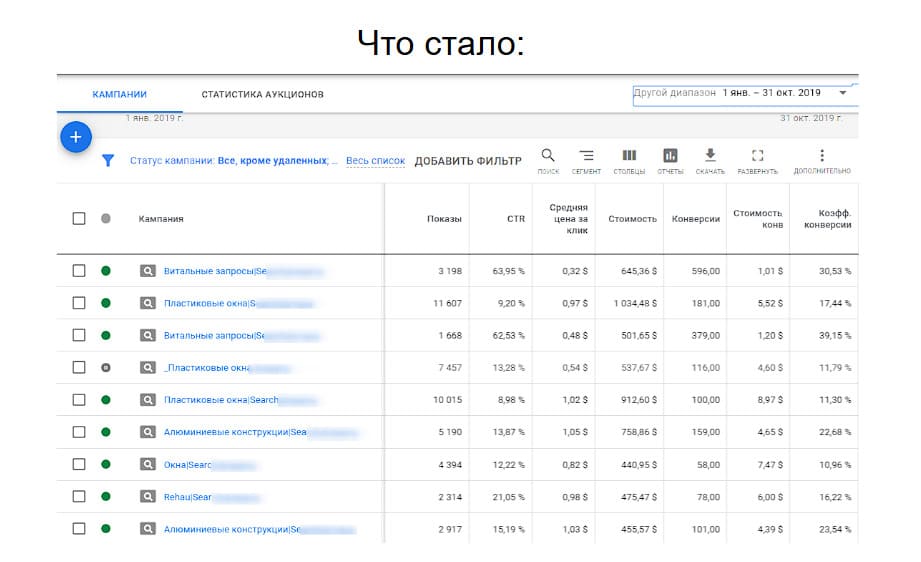This screenshot has height=562, width=921.
Task: Tick checkbox for Rehau|Search row
Action: (79, 497)
